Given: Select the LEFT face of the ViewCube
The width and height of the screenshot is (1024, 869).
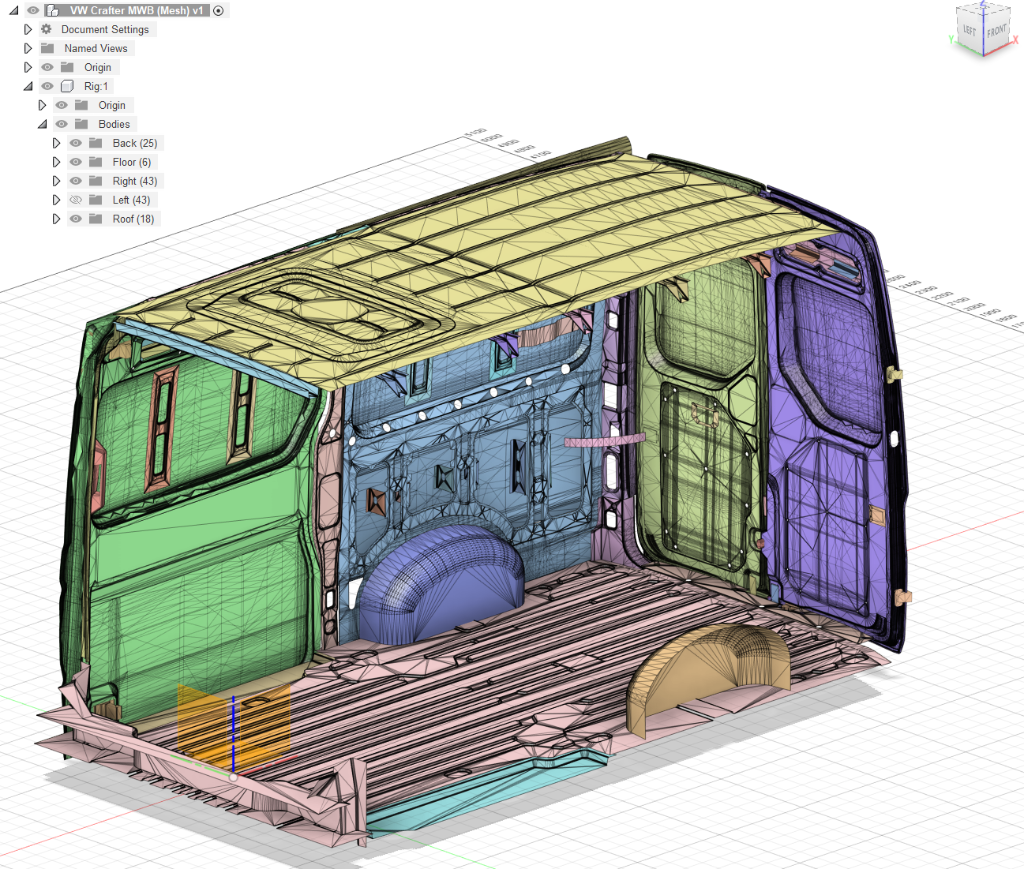Looking at the screenshot, I should click(969, 31).
